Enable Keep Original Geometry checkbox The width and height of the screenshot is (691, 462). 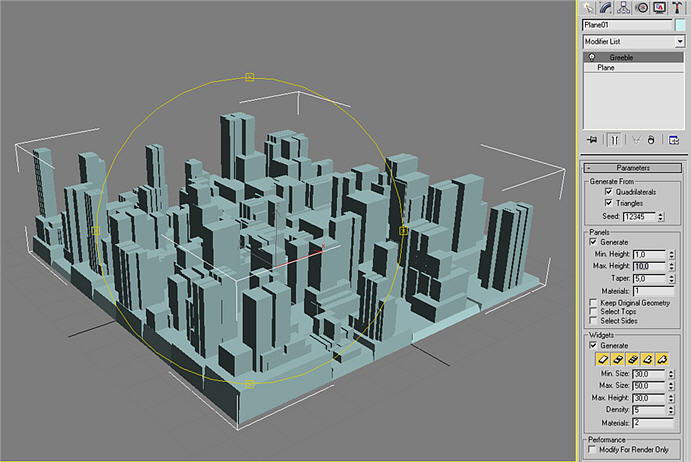593,303
